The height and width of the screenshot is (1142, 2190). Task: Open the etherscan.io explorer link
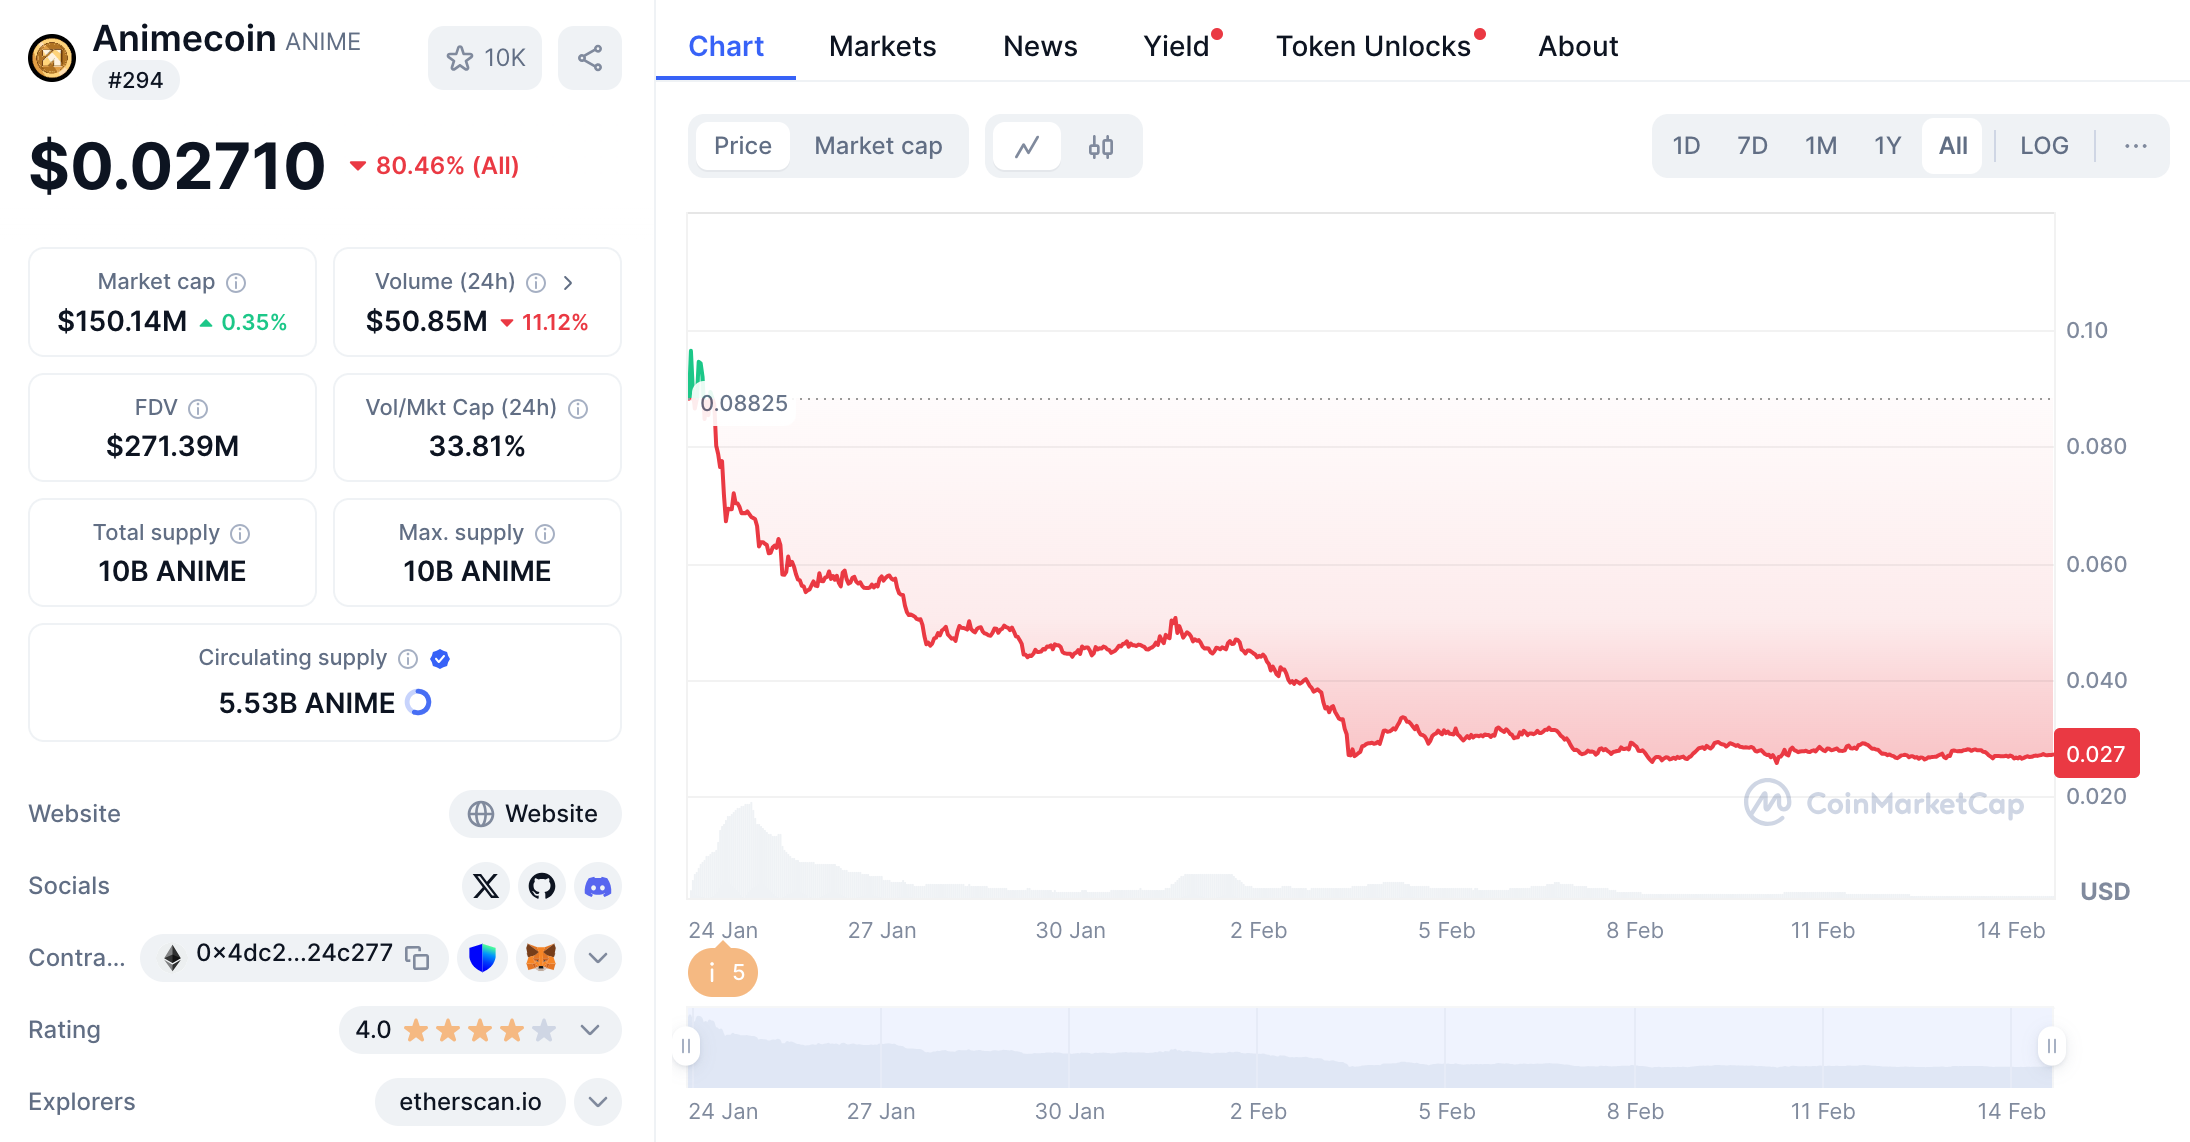[x=470, y=1101]
